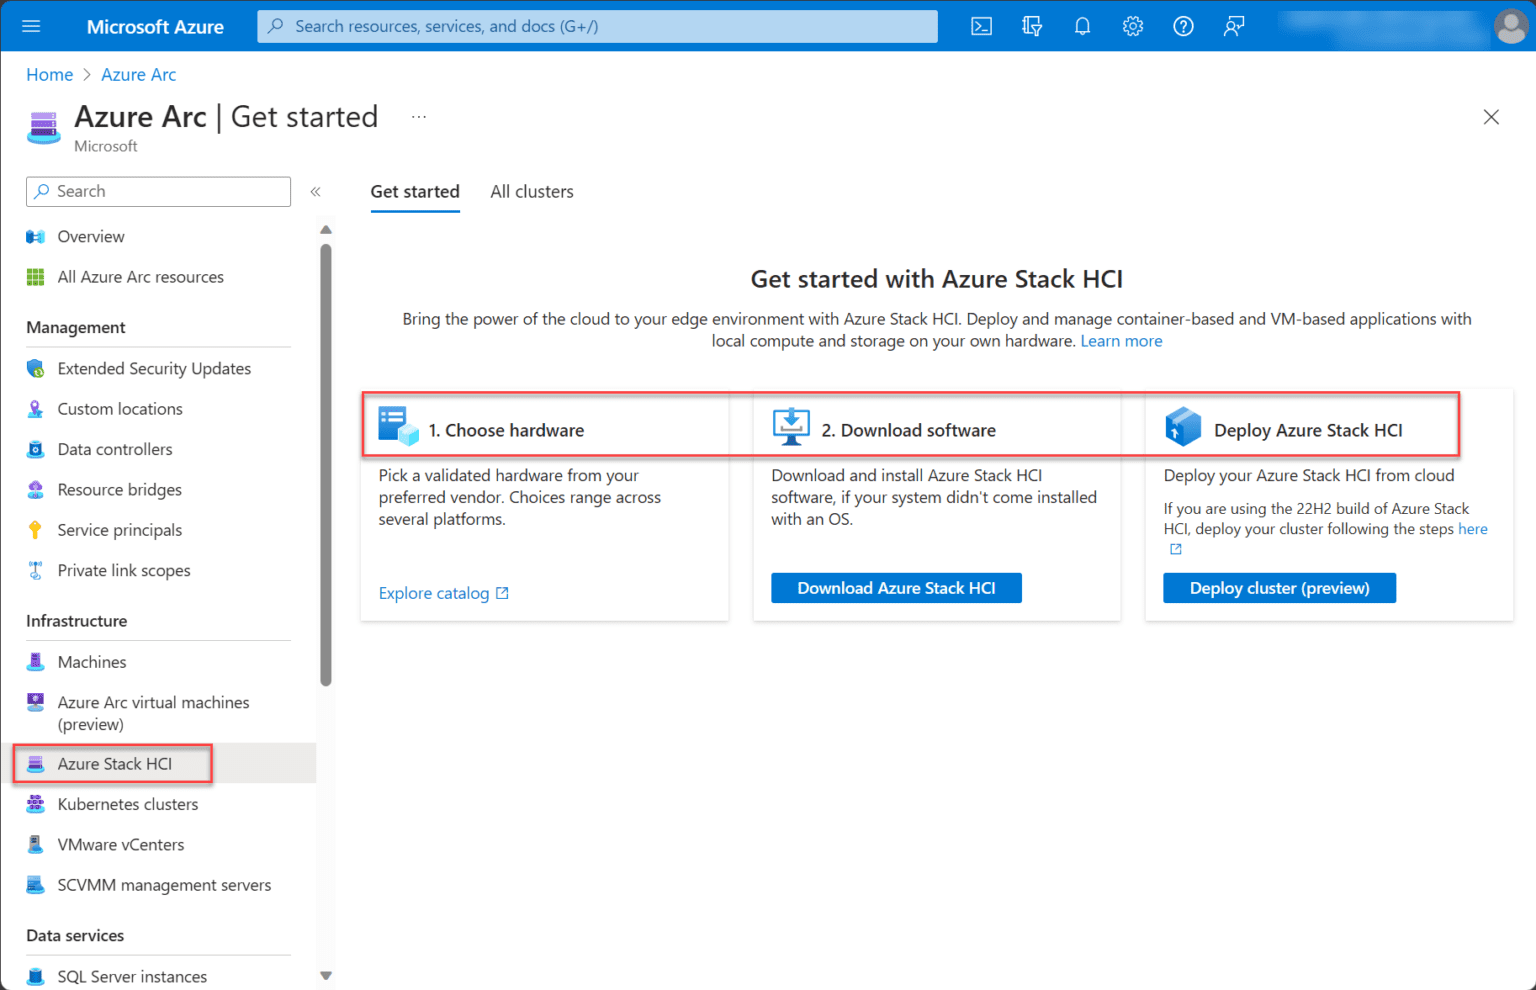Open the account avatar menu
Image resolution: width=1536 pixels, height=990 pixels.
1510,26
